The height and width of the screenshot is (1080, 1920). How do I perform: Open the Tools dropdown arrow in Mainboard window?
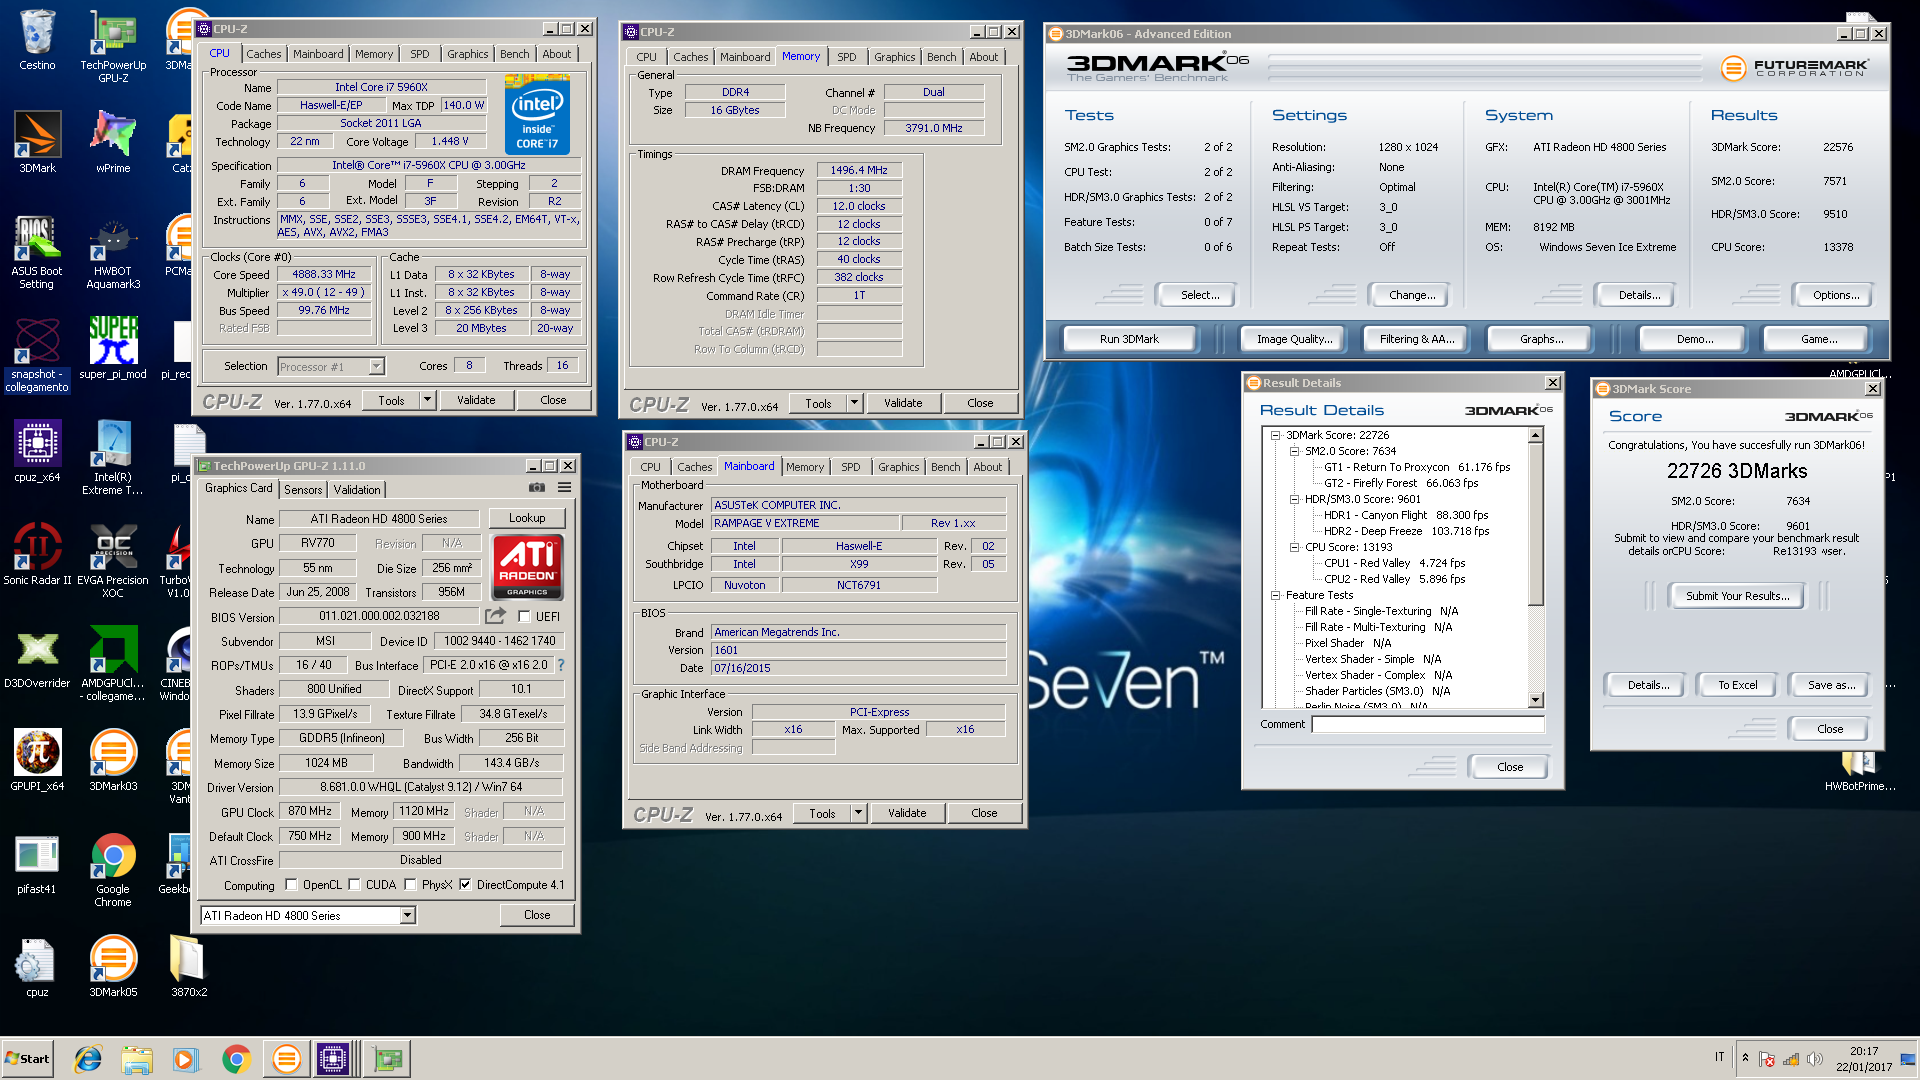pyautogui.click(x=858, y=813)
